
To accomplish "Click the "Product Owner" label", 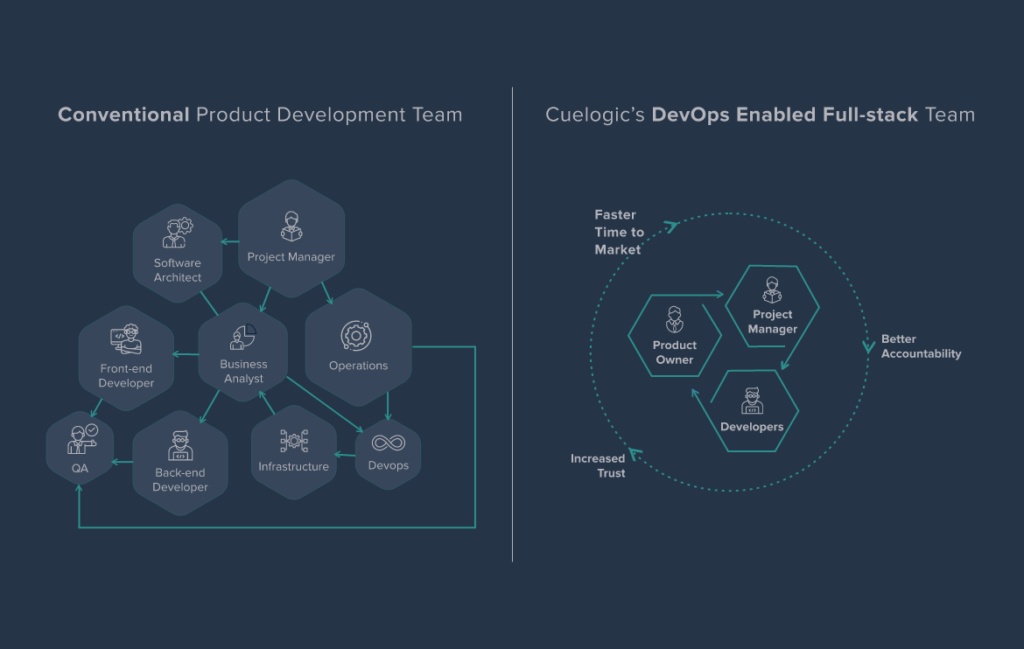I will click(x=675, y=353).
